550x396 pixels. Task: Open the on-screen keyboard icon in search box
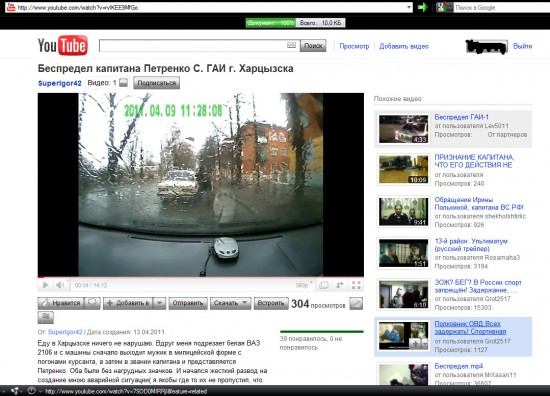(291, 45)
